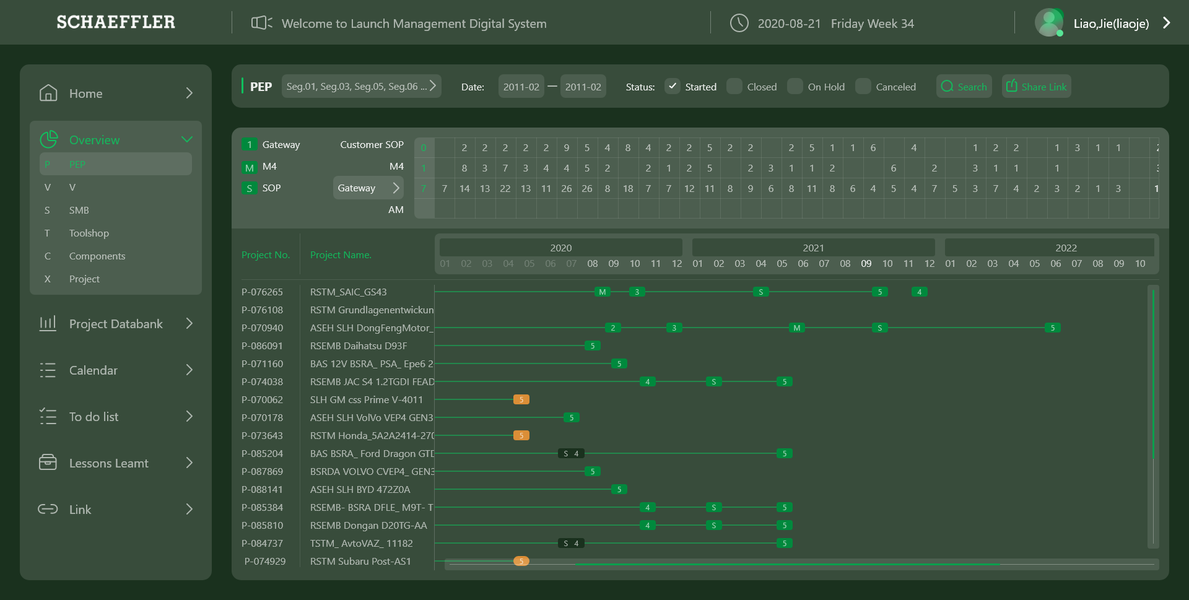The height and width of the screenshot is (600, 1189).
Task: Click milestone 5 on RSEMB Daihatsu D93F row
Action: 592,346
